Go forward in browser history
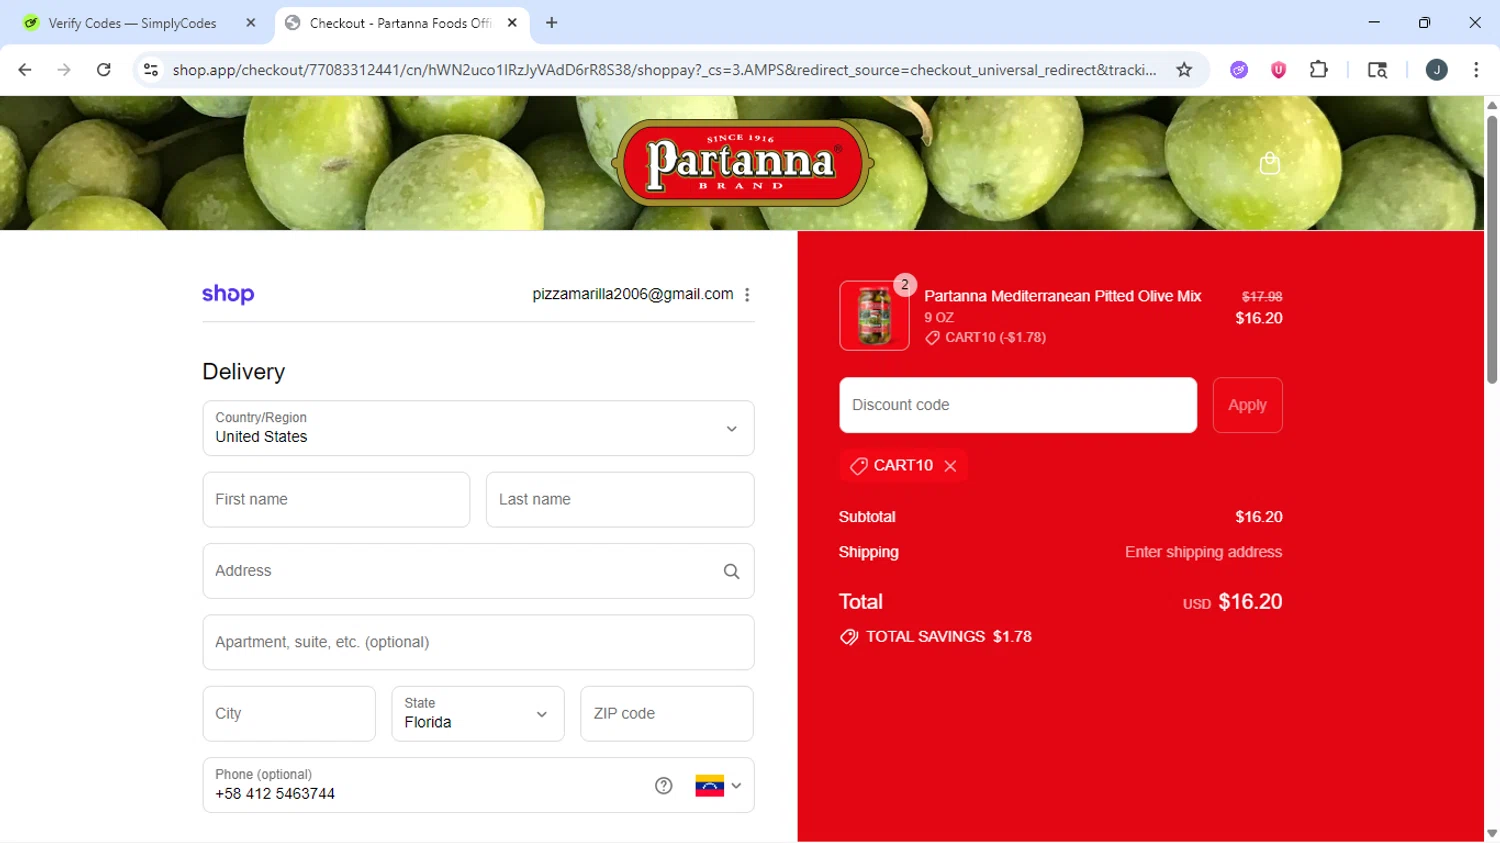This screenshot has height=843, width=1500. (x=64, y=70)
